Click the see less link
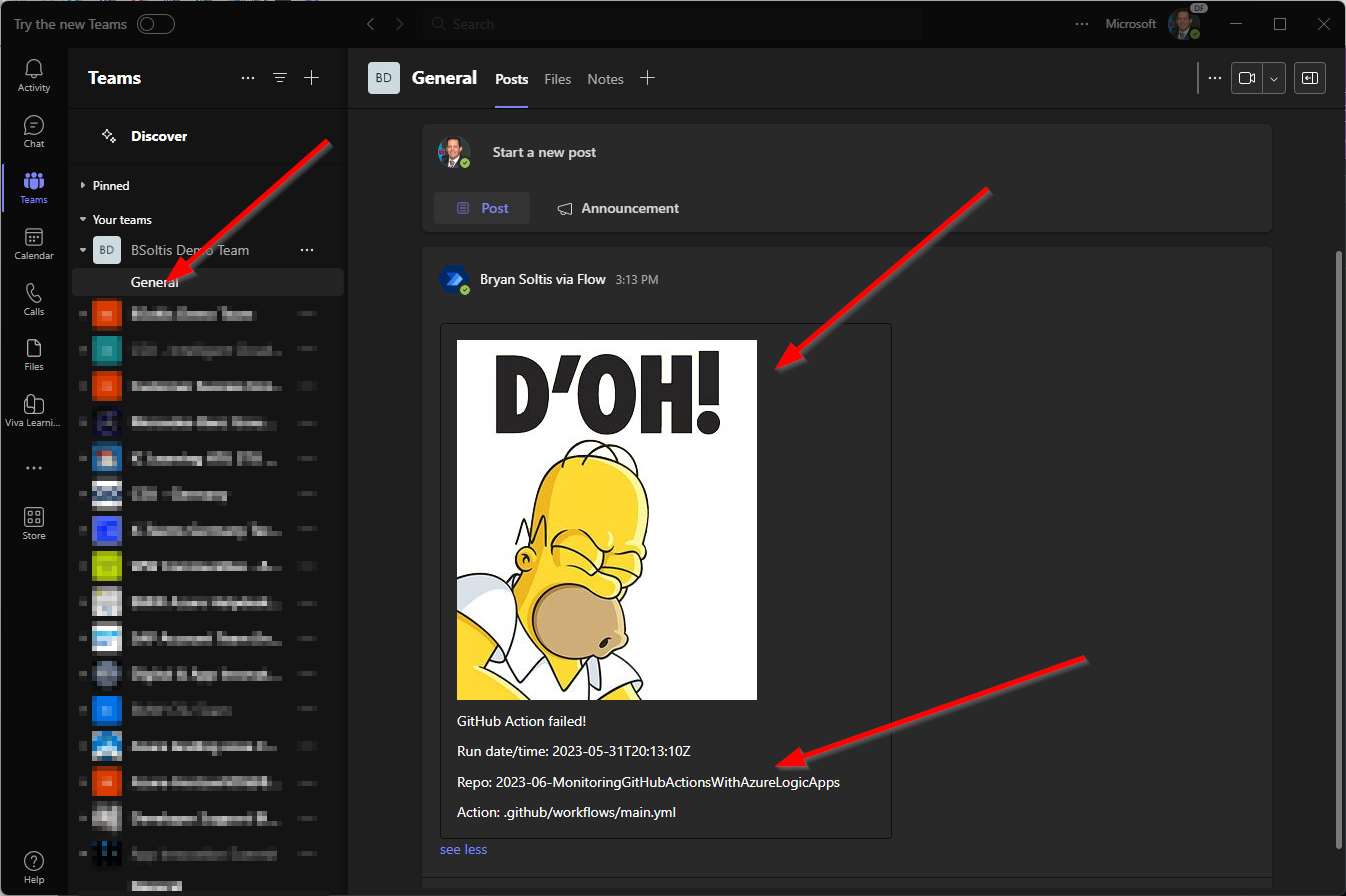 click(x=463, y=849)
